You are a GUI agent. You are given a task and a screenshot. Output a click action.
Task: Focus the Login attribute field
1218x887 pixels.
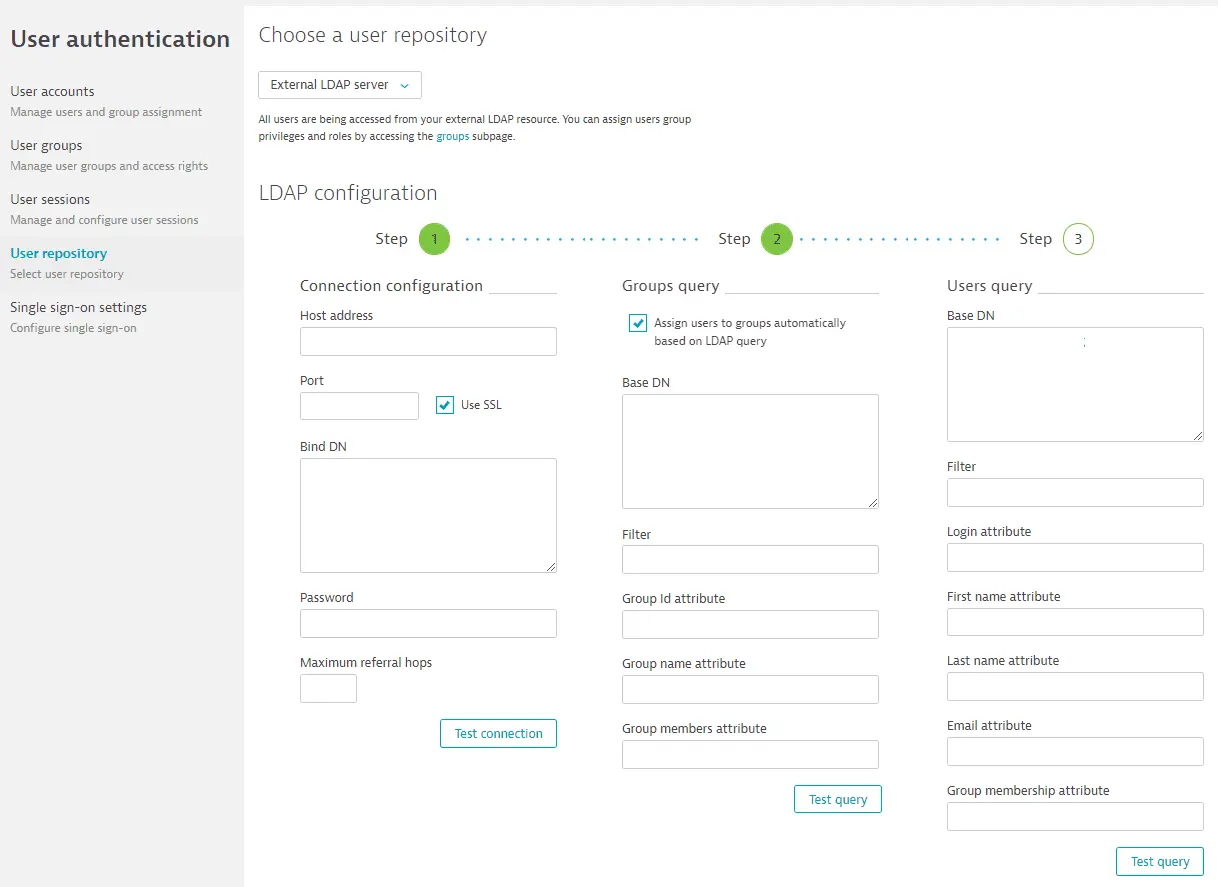1075,557
